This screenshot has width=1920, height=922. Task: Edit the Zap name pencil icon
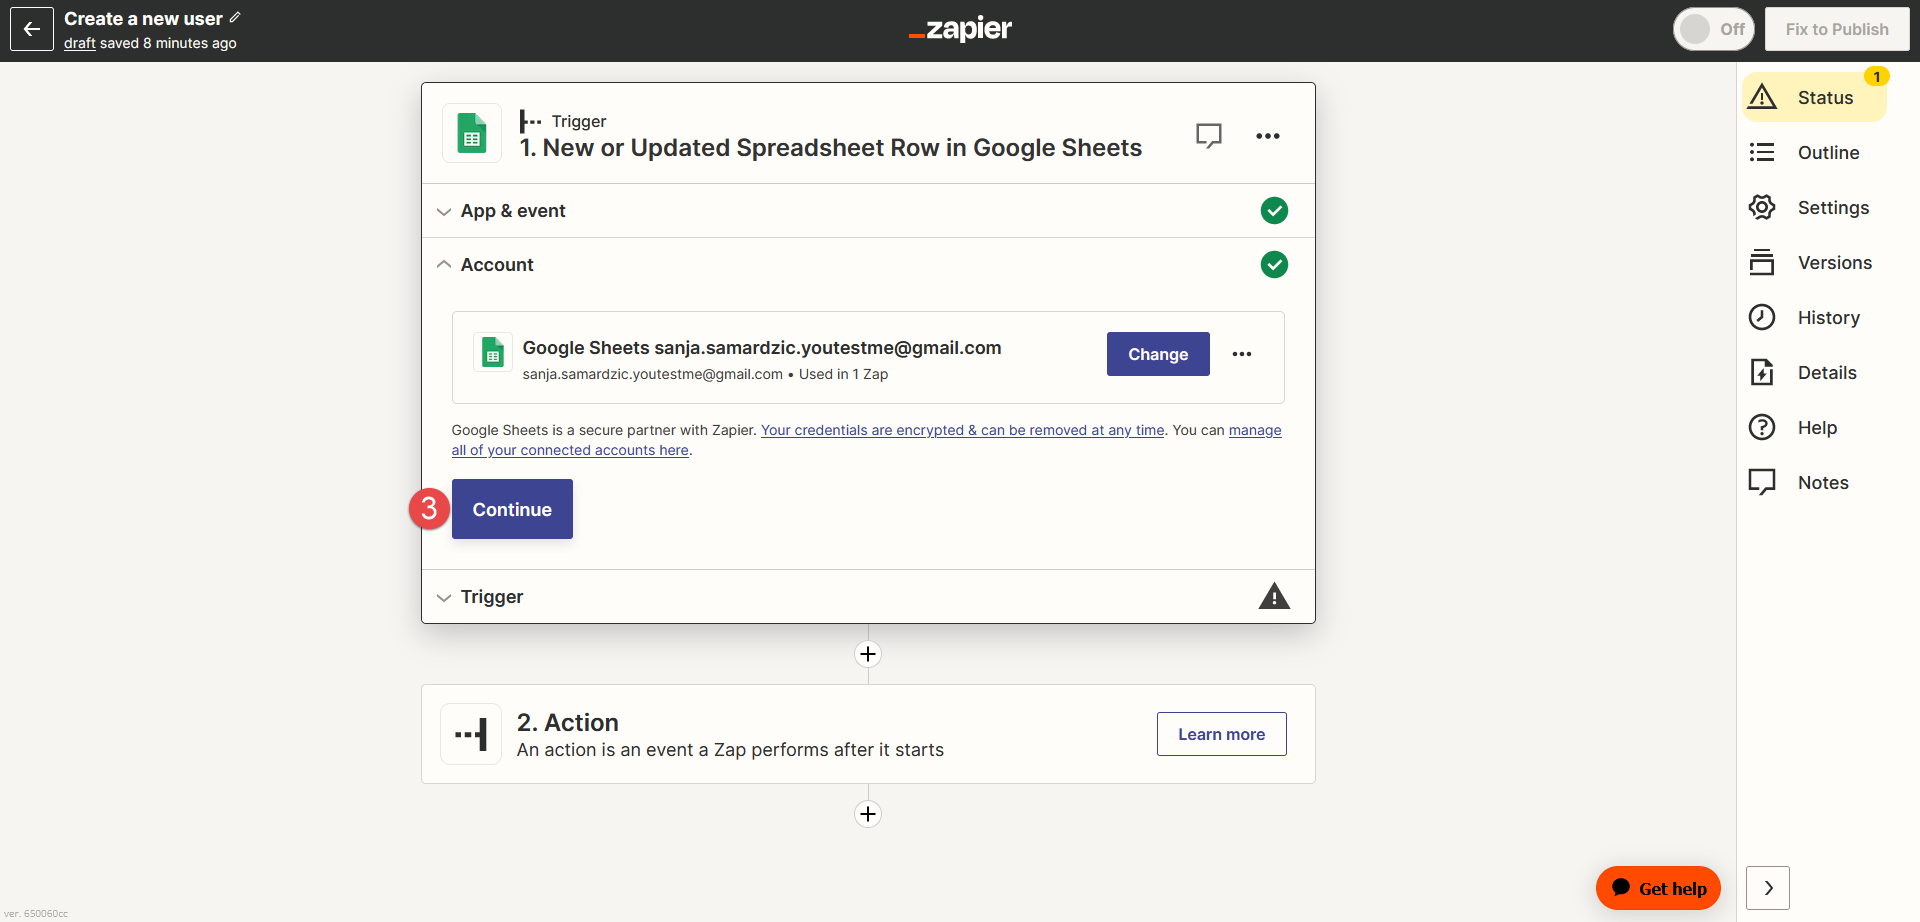tap(235, 17)
